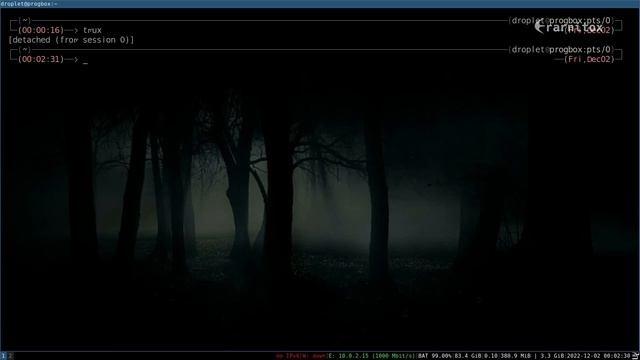The height and width of the screenshot is (360, 640).
Task: Click the tray icon at status bar end
Action: click(x=636, y=356)
